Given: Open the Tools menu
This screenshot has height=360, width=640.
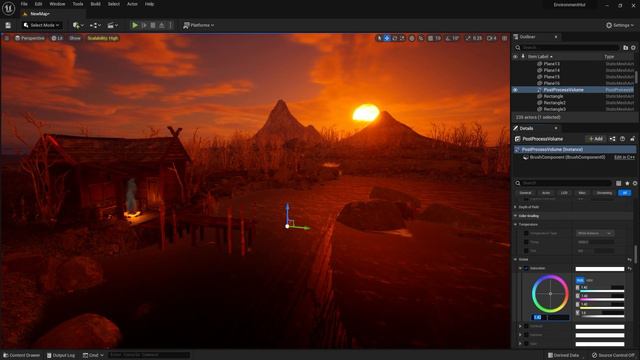Looking at the screenshot, I should (x=78, y=4).
